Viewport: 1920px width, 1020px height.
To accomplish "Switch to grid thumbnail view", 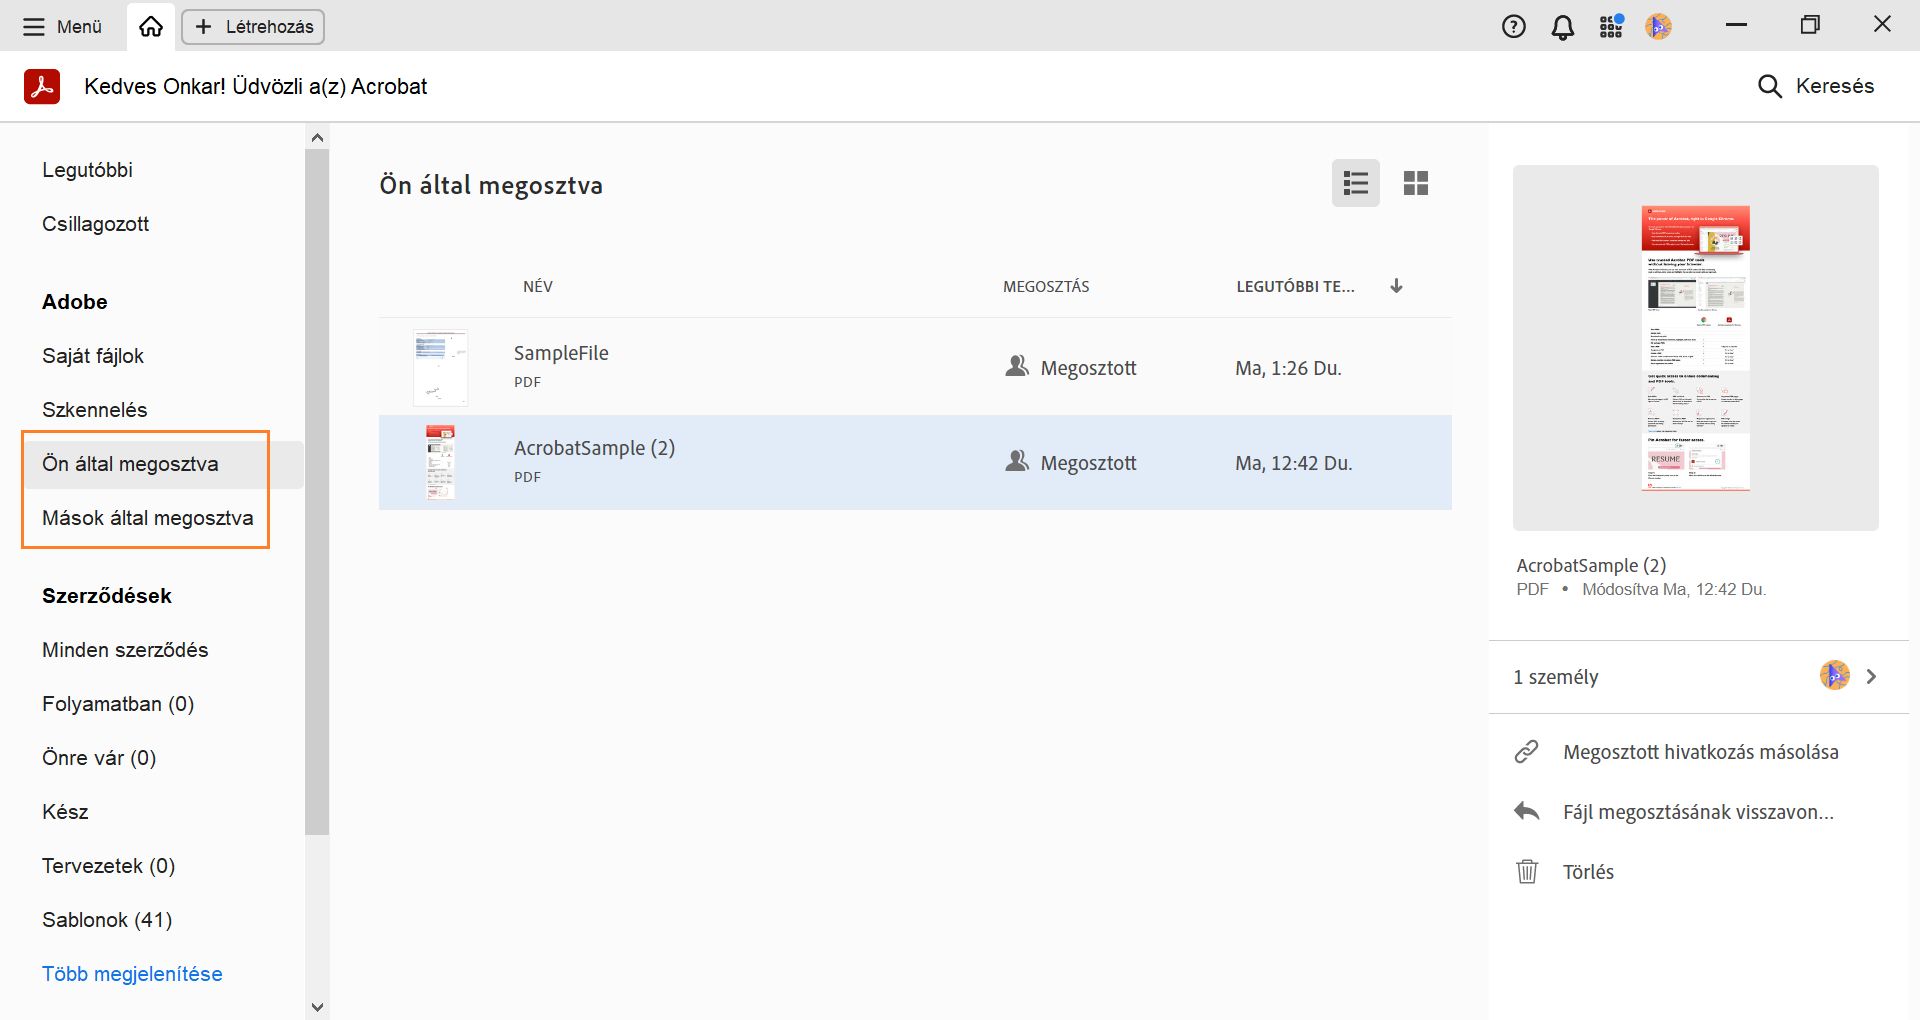I will (1415, 183).
